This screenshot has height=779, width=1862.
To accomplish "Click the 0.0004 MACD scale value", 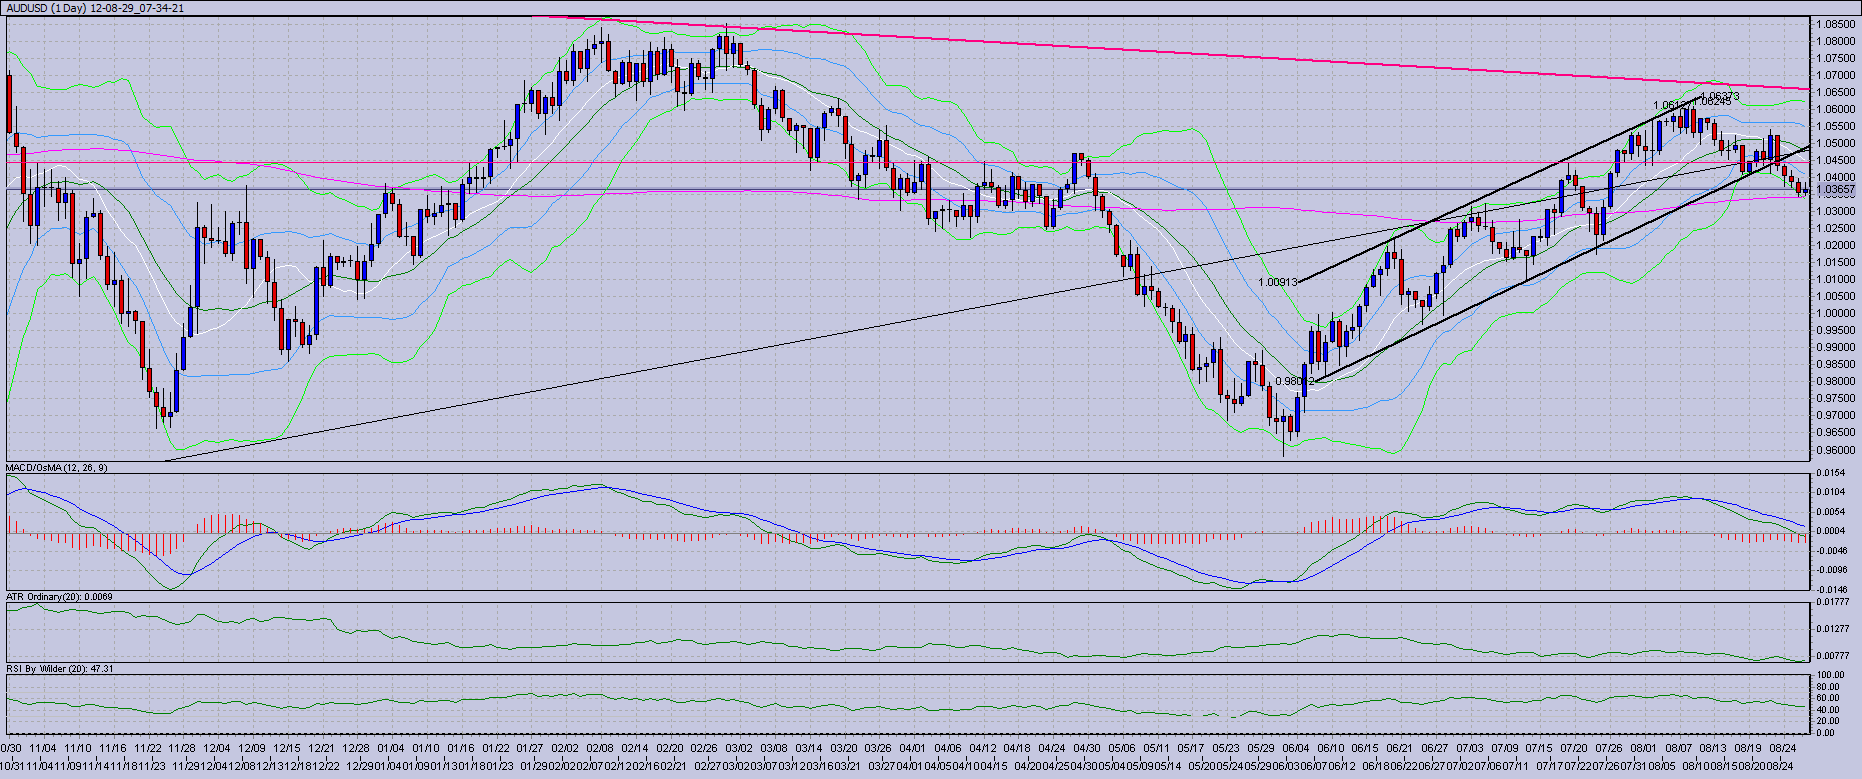I will [1831, 531].
